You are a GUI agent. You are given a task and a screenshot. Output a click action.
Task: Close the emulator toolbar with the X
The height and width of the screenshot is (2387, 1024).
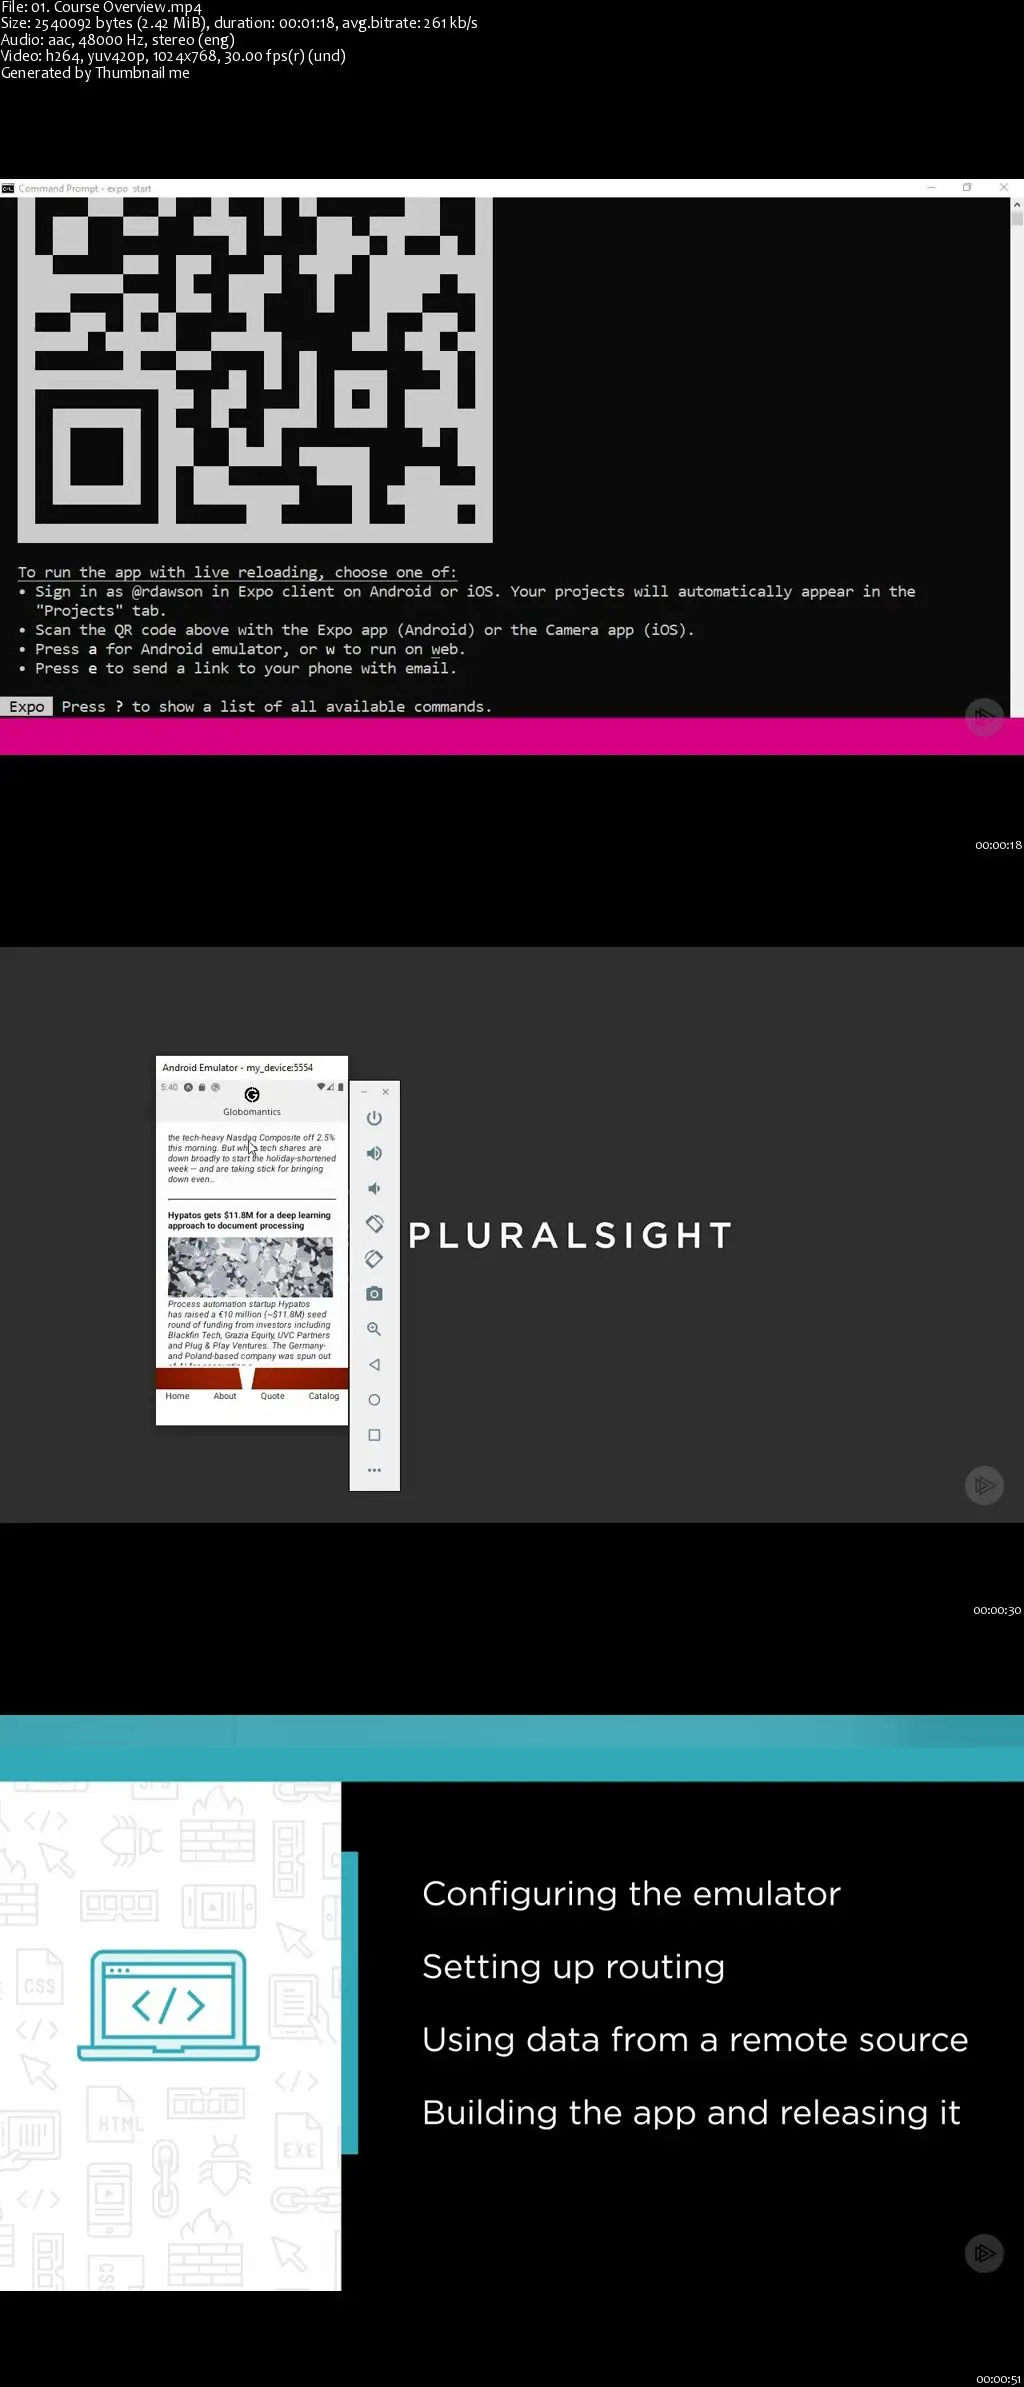click(386, 1092)
